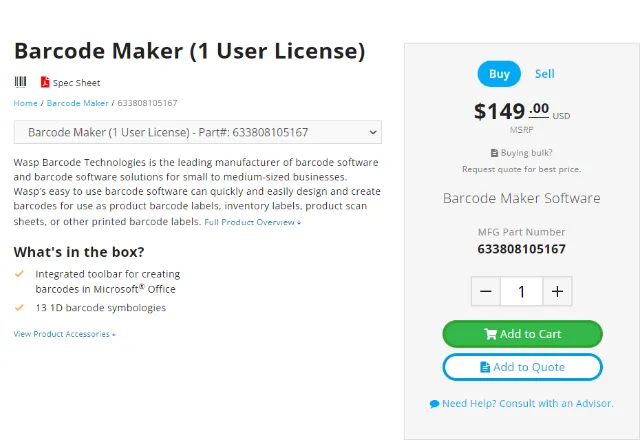Open the red PDF Spec Sheet icon
The height and width of the screenshot is (440, 640).
[44, 82]
